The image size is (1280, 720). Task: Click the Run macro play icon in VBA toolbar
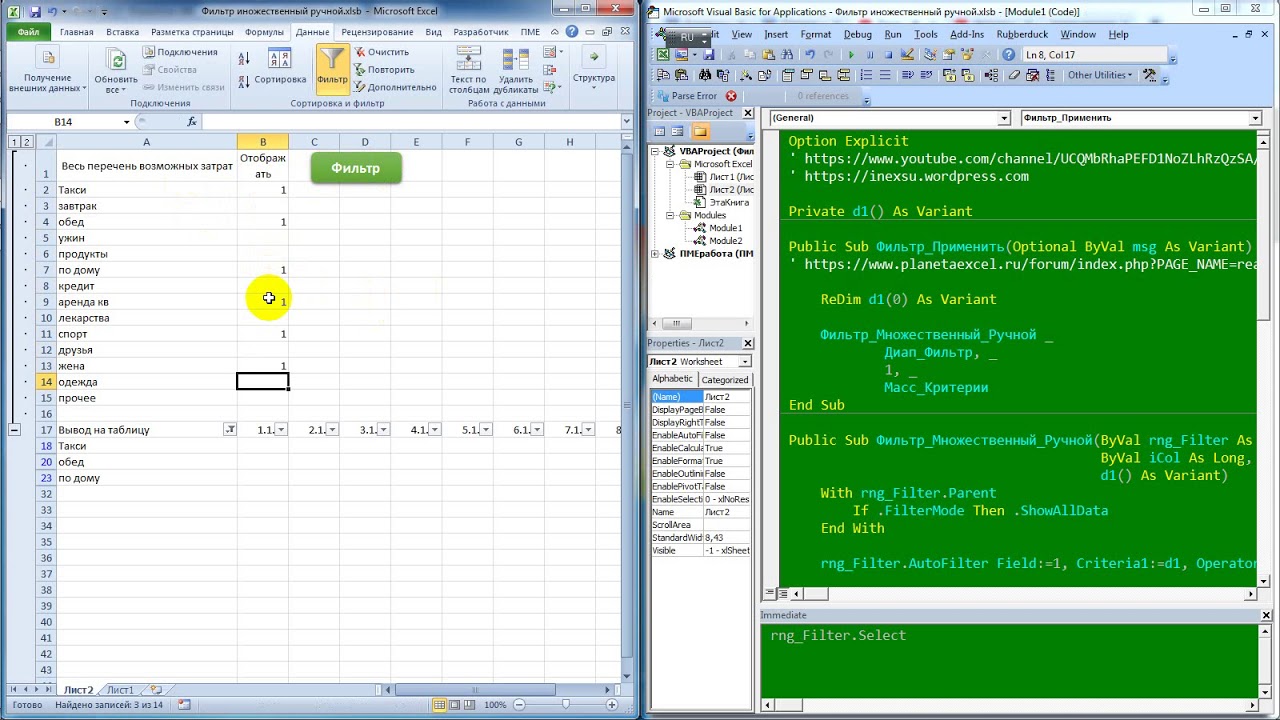851,55
